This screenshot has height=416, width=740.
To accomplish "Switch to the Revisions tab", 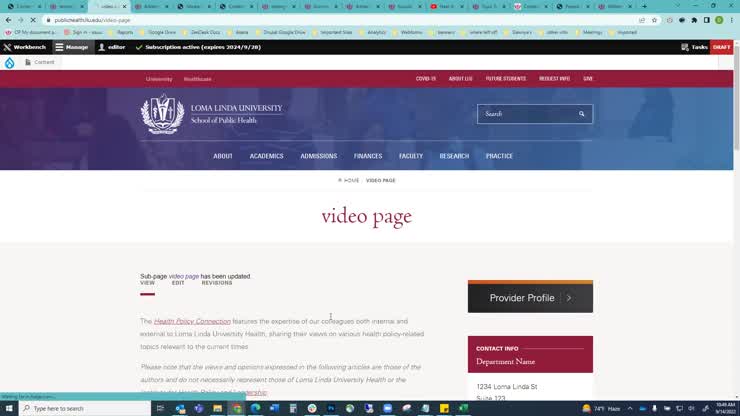I will point(217,283).
